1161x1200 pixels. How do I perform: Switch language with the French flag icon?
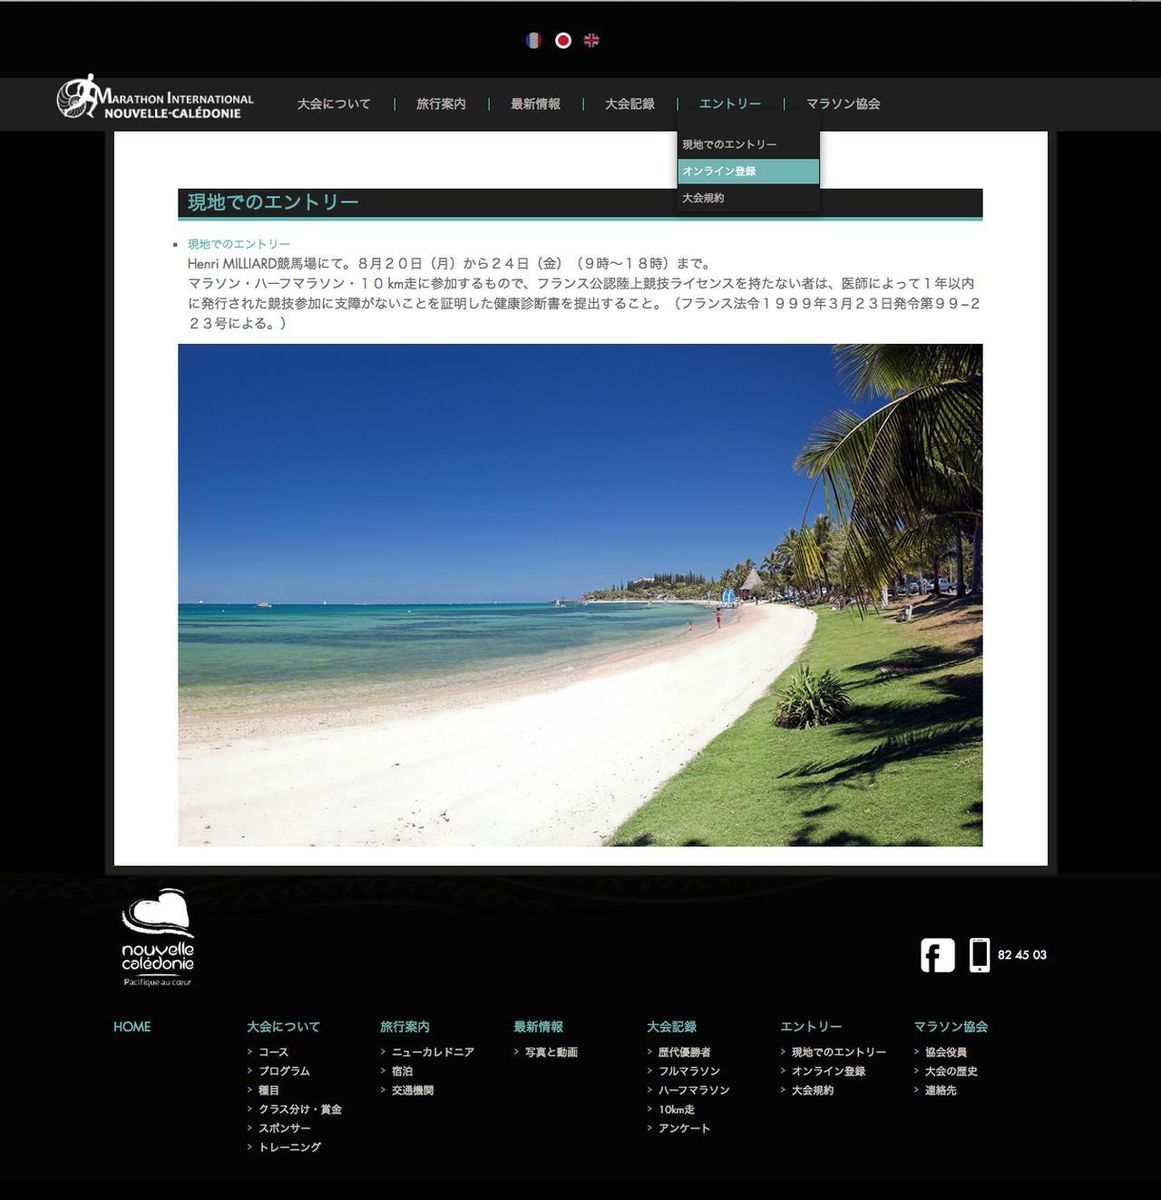[x=533, y=40]
